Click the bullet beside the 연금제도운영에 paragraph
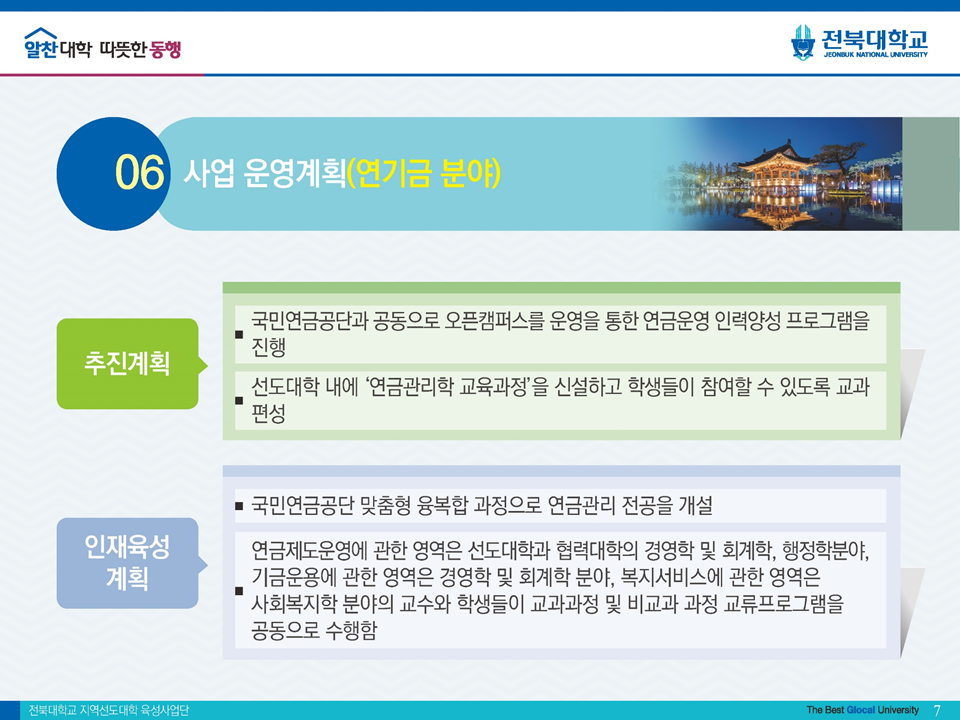The width and height of the screenshot is (960, 720). 239,591
